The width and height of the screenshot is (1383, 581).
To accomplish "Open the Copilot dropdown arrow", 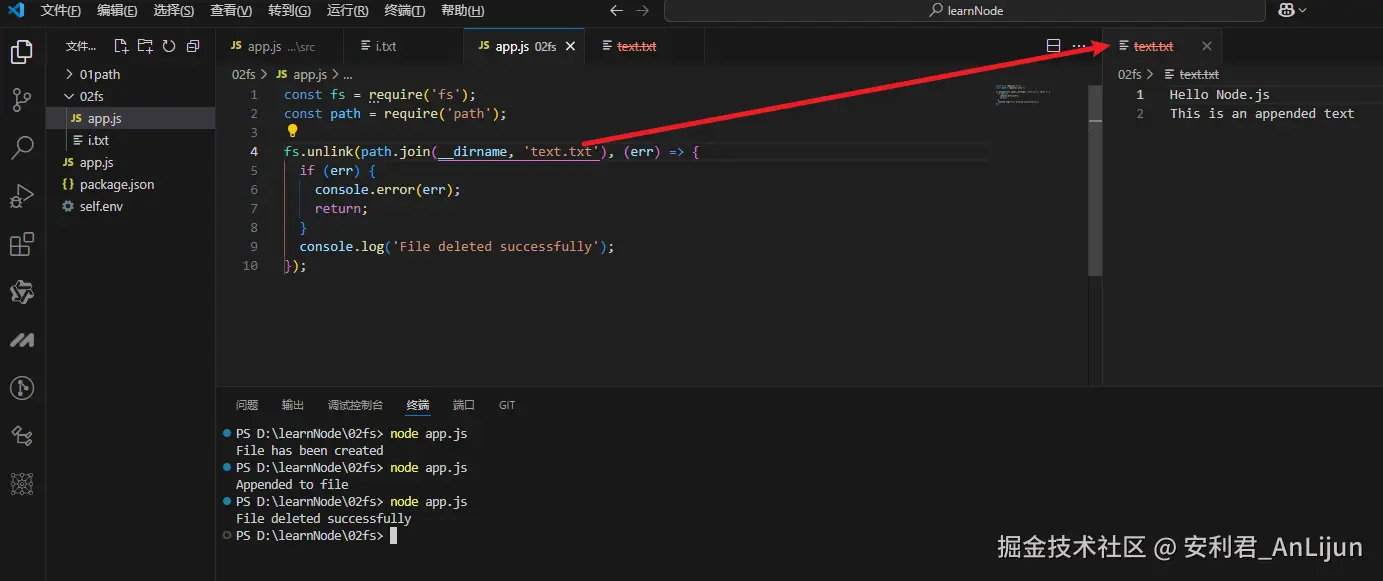I will (1302, 11).
